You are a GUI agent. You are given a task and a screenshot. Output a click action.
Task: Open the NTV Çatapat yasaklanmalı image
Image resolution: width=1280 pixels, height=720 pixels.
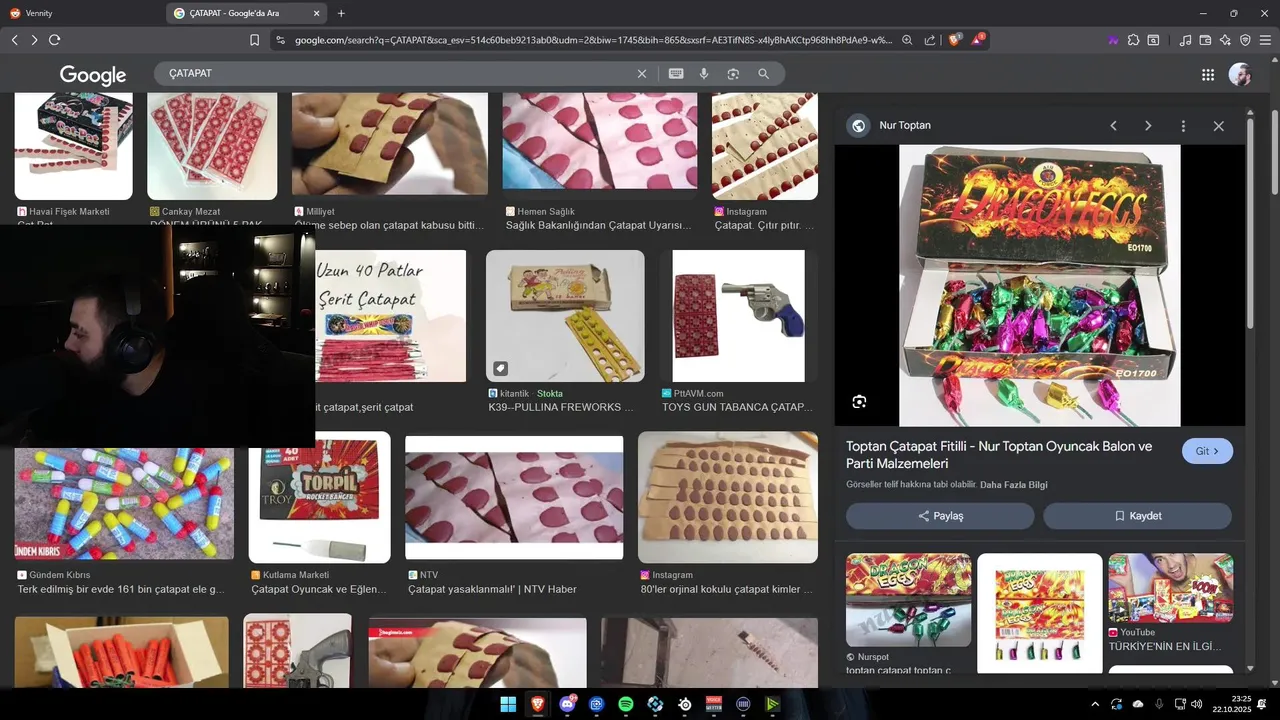pos(514,497)
